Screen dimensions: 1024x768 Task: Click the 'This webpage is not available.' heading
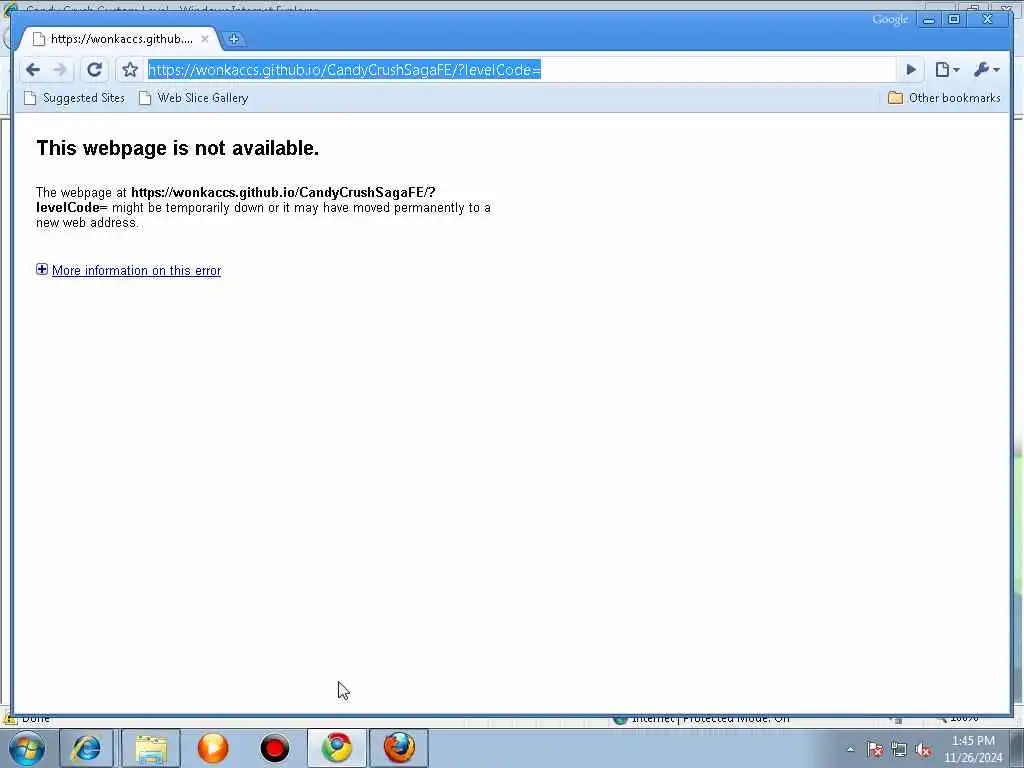coord(178,148)
